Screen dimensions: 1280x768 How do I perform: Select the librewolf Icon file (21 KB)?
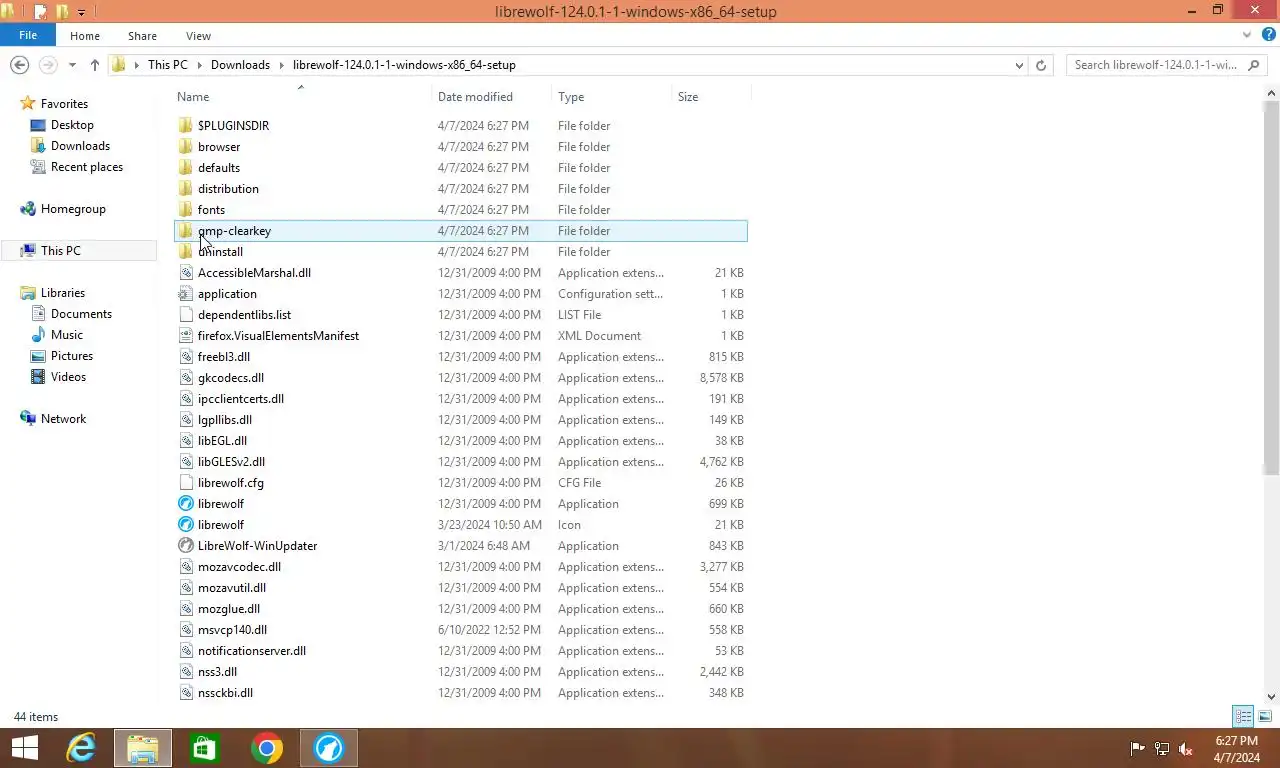185,525
